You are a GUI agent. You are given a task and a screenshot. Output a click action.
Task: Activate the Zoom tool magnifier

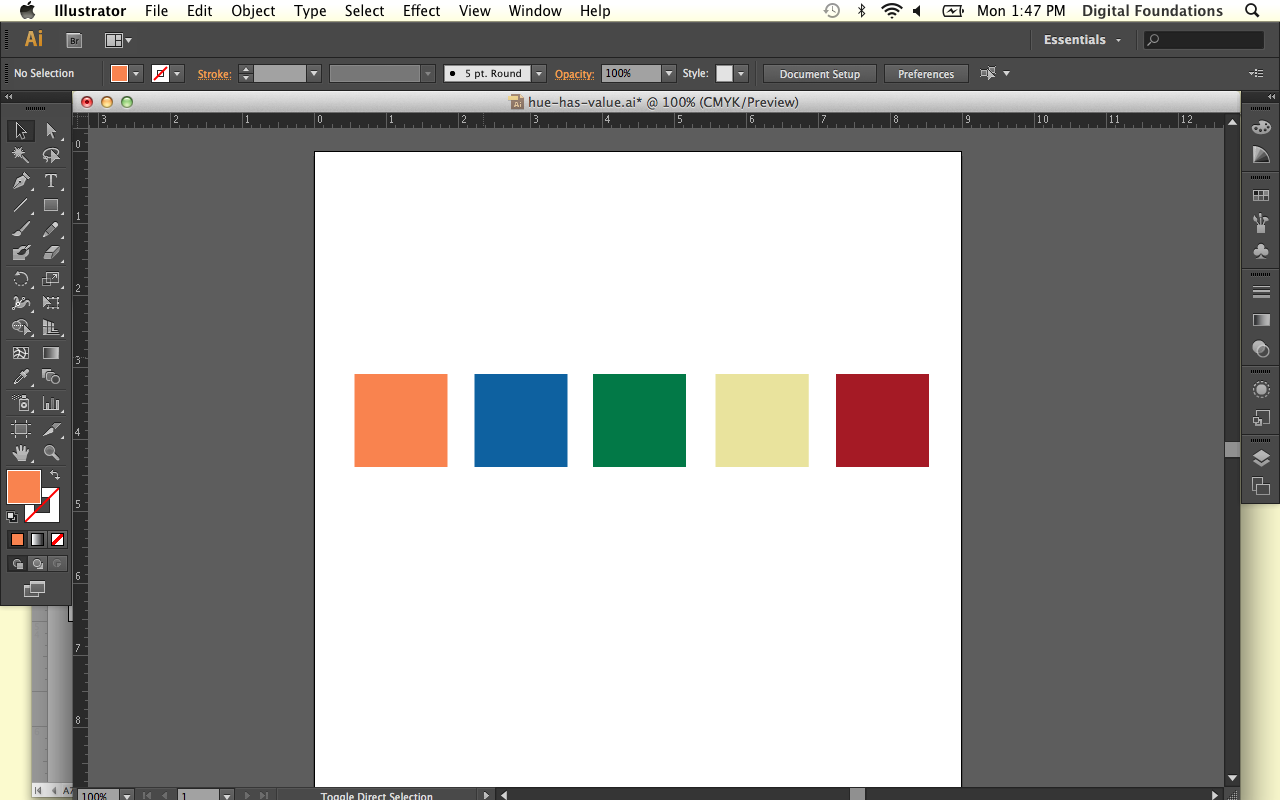(51, 453)
